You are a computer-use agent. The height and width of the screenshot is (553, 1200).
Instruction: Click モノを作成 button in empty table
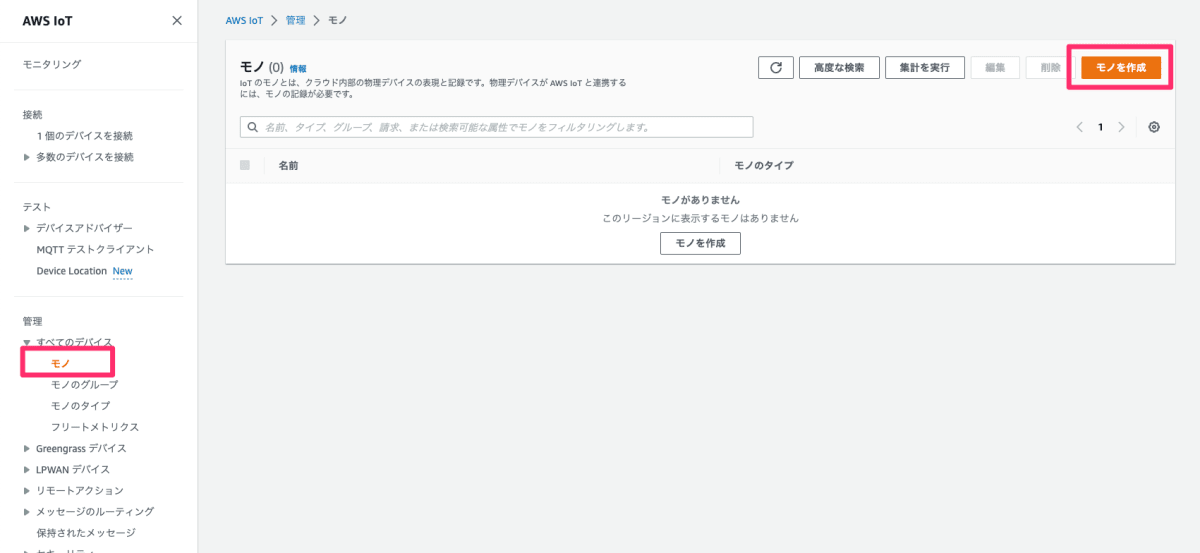pos(700,243)
